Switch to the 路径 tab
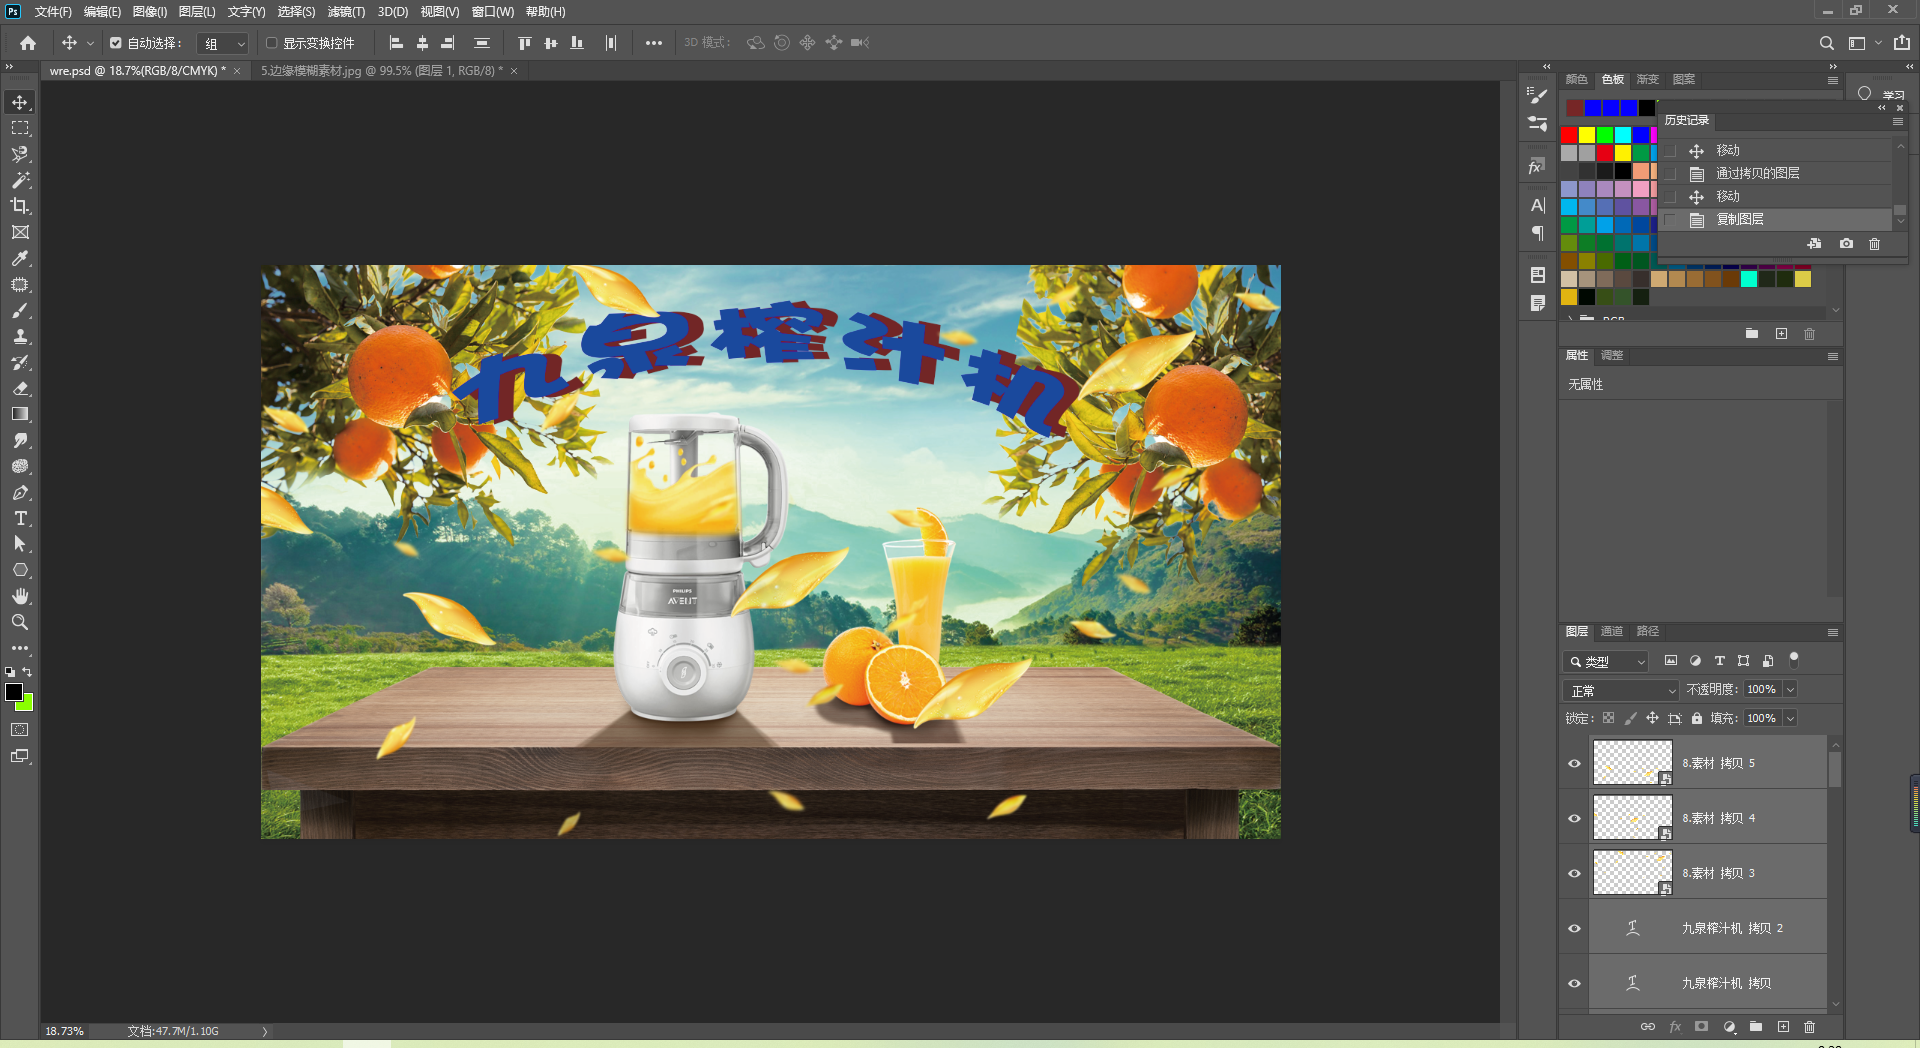 1648,632
